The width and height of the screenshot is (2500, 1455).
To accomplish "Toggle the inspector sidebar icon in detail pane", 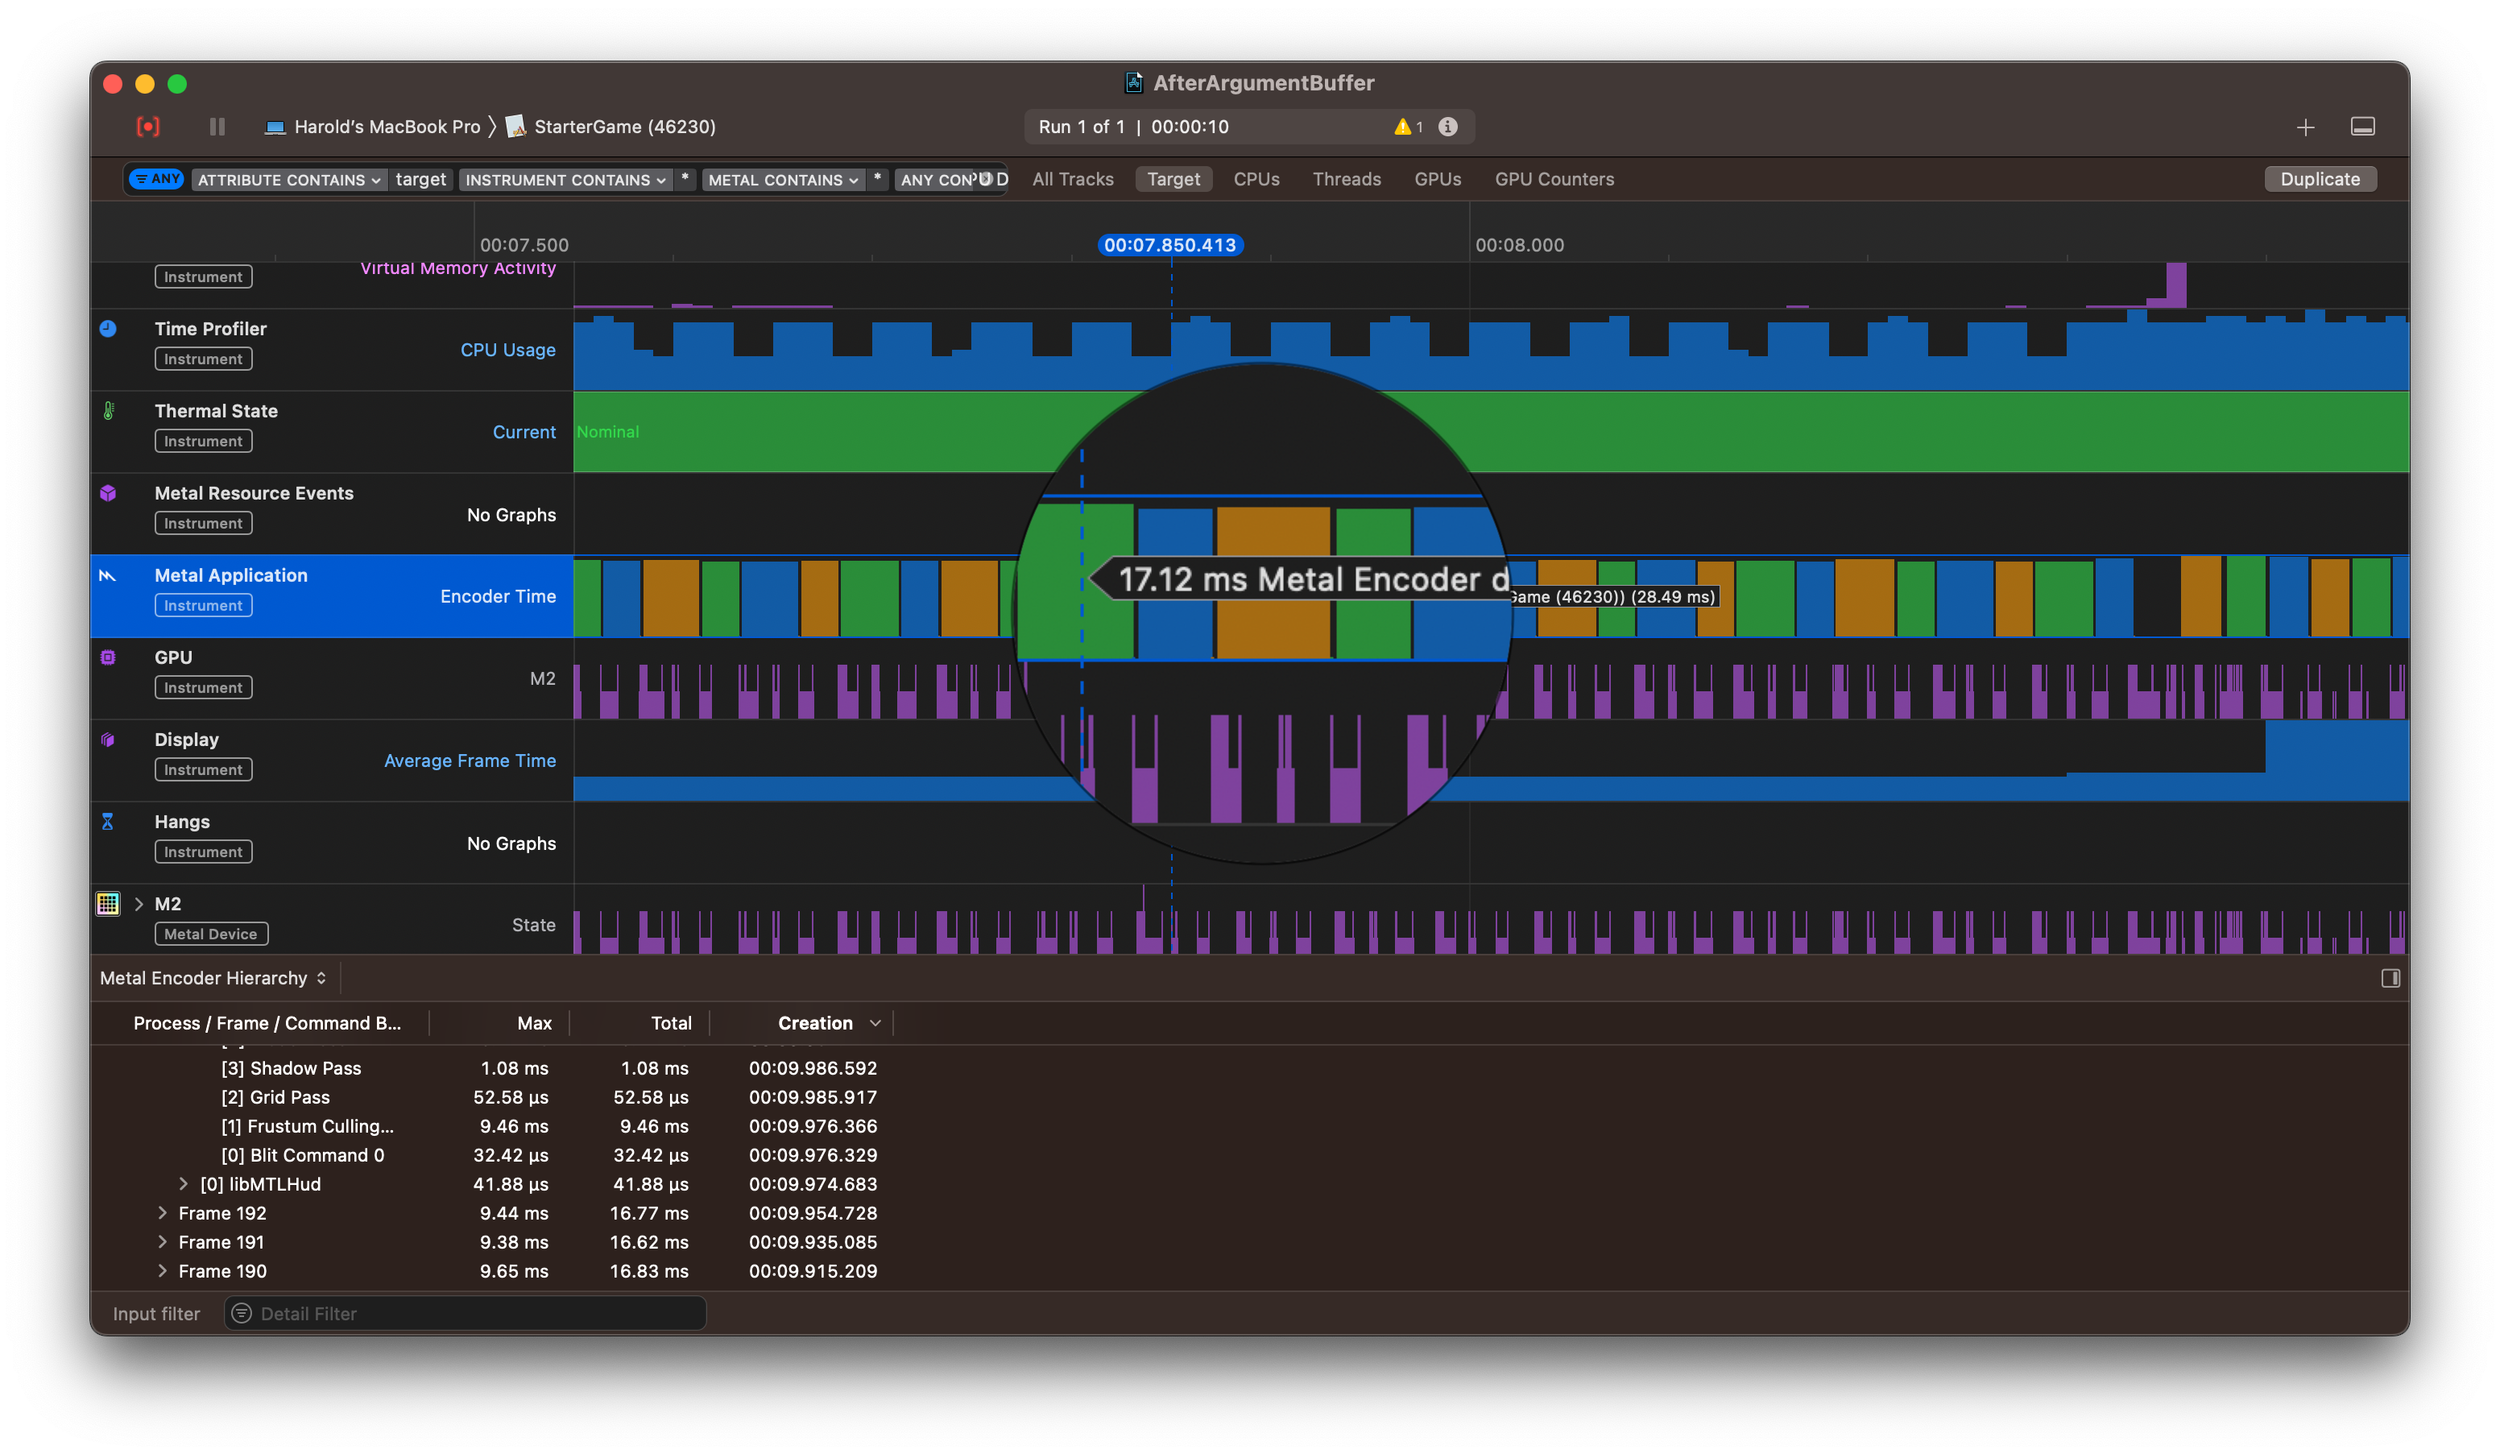I will tap(2390, 978).
